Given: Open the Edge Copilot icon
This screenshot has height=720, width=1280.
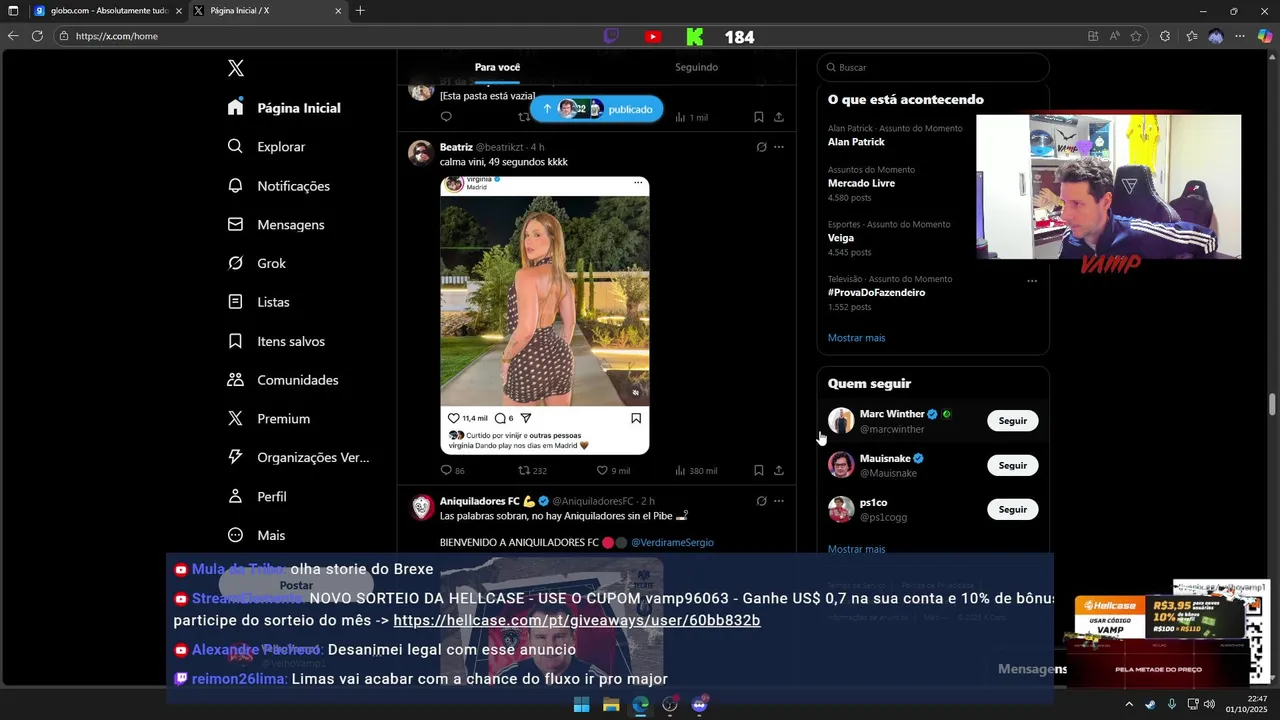Looking at the screenshot, I should pyautogui.click(x=1265, y=36).
